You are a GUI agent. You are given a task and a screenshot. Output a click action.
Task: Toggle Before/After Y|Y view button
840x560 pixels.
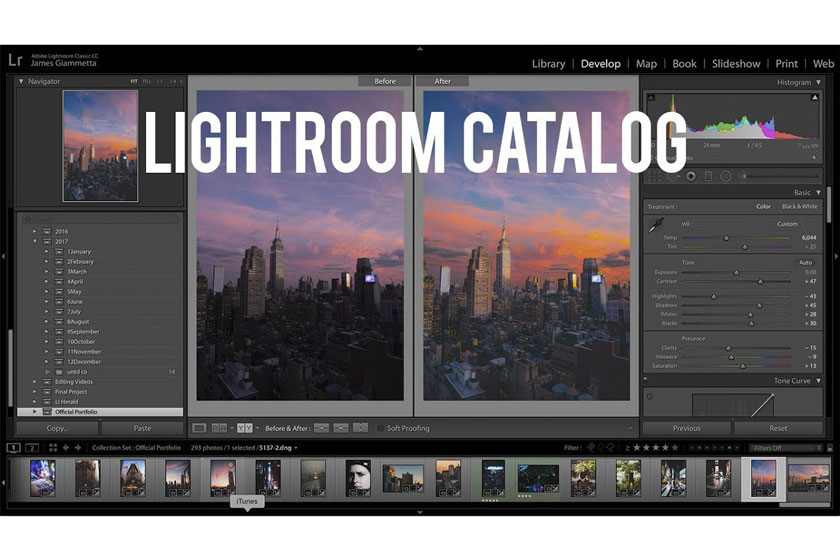click(245, 428)
